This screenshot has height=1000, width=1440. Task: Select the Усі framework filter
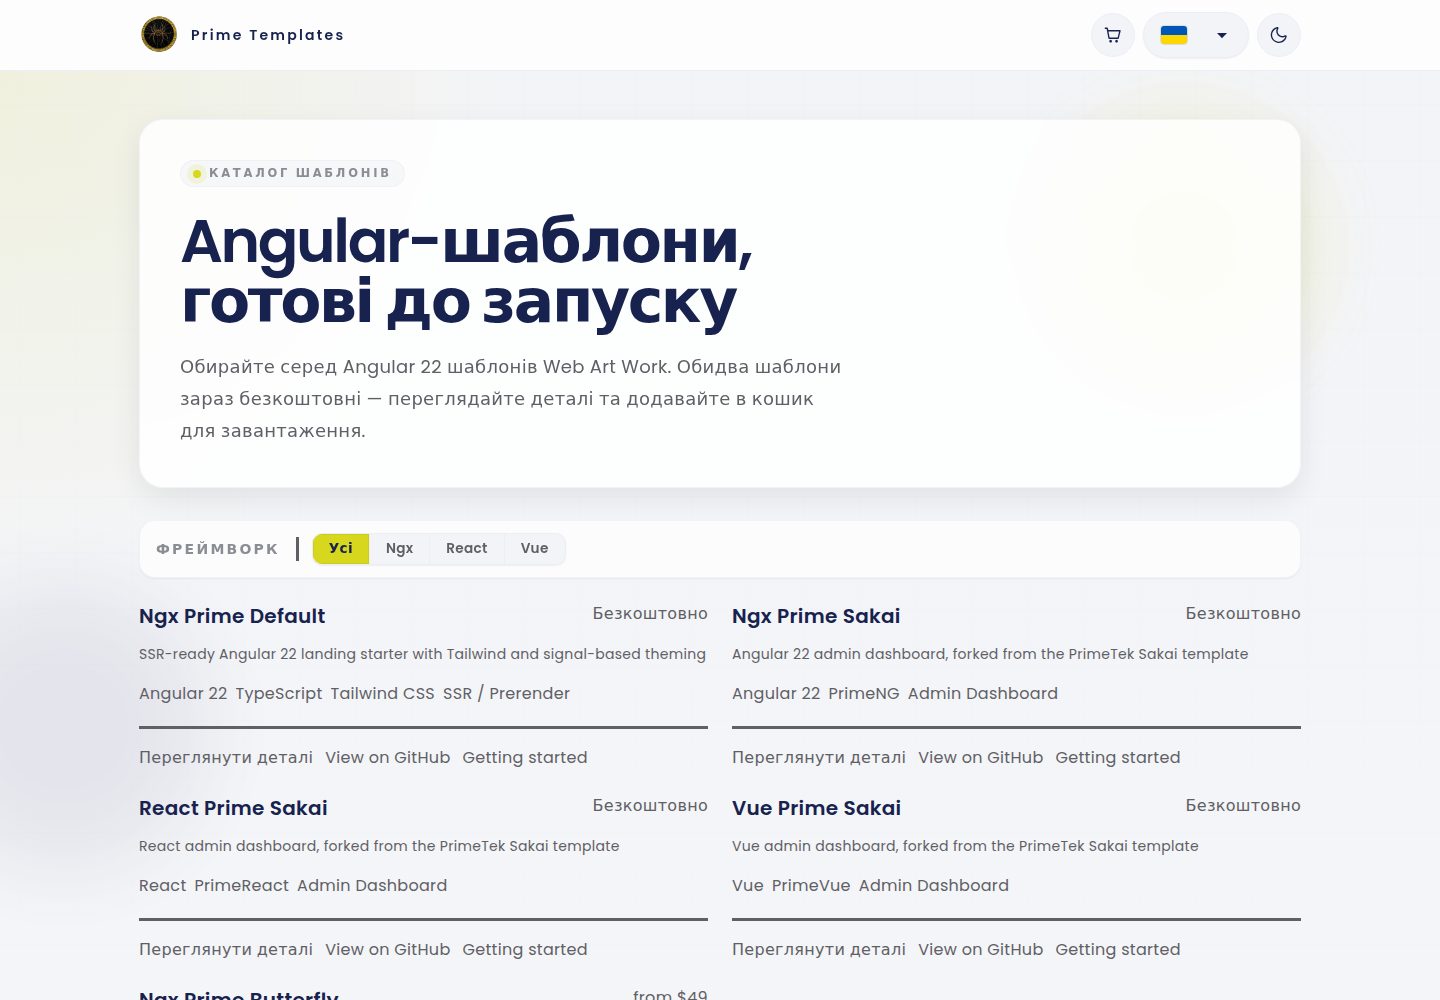tap(341, 548)
